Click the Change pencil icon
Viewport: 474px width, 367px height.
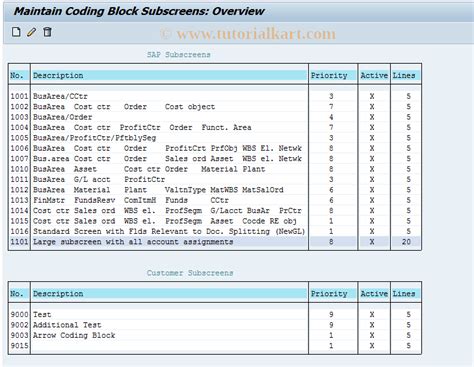pos(32,32)
